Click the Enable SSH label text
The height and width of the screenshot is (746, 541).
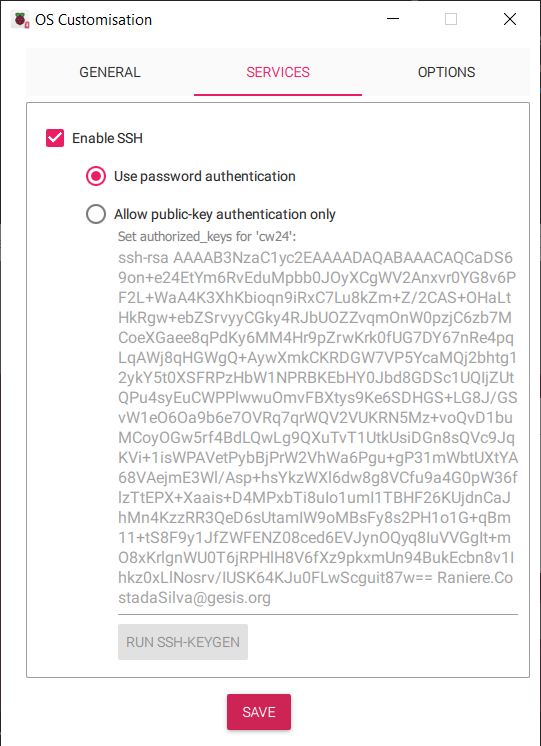(x=108, y=138)
